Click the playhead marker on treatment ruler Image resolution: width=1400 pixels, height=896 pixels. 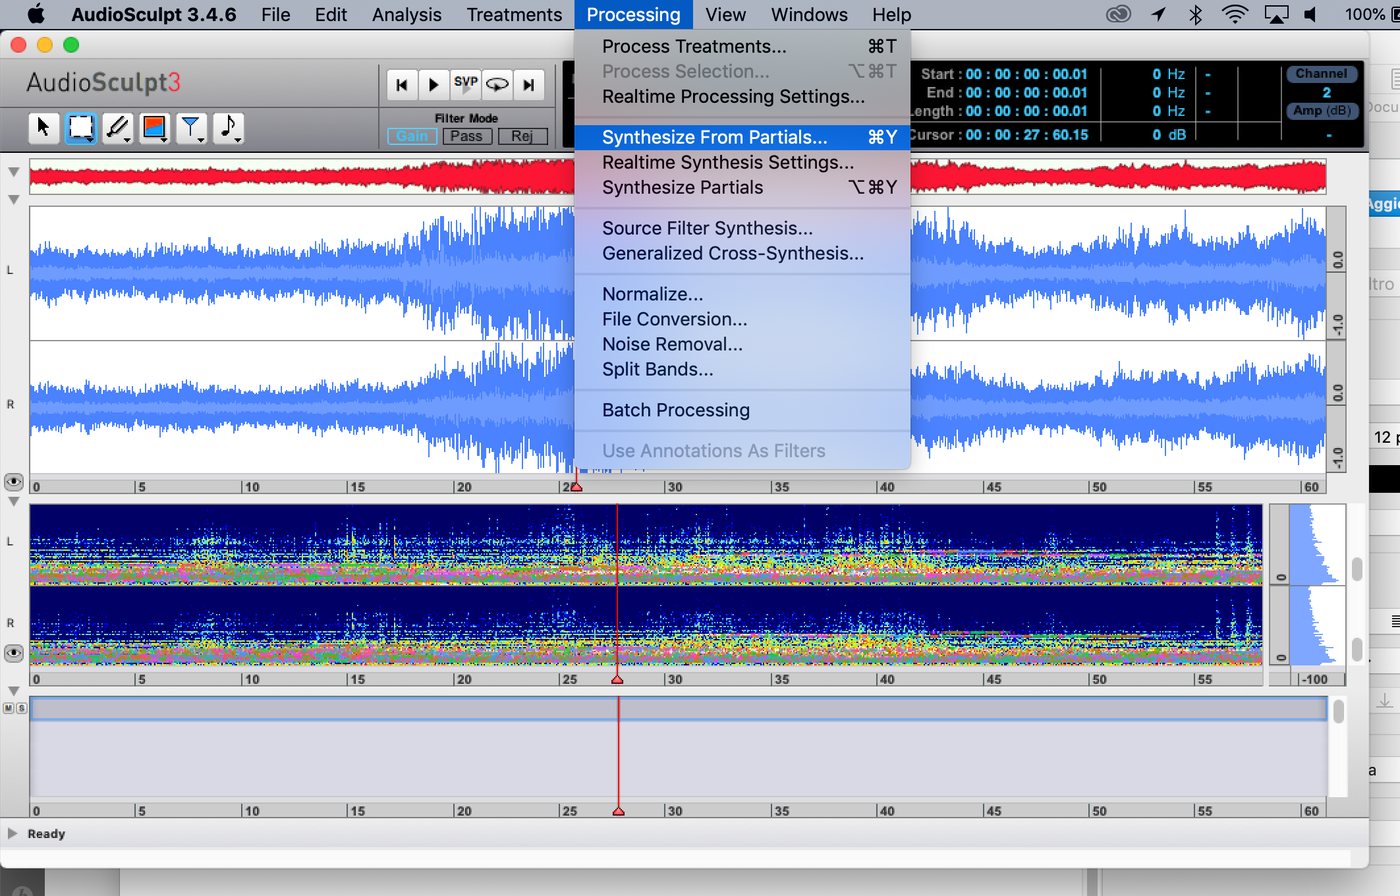coord(618,811)
